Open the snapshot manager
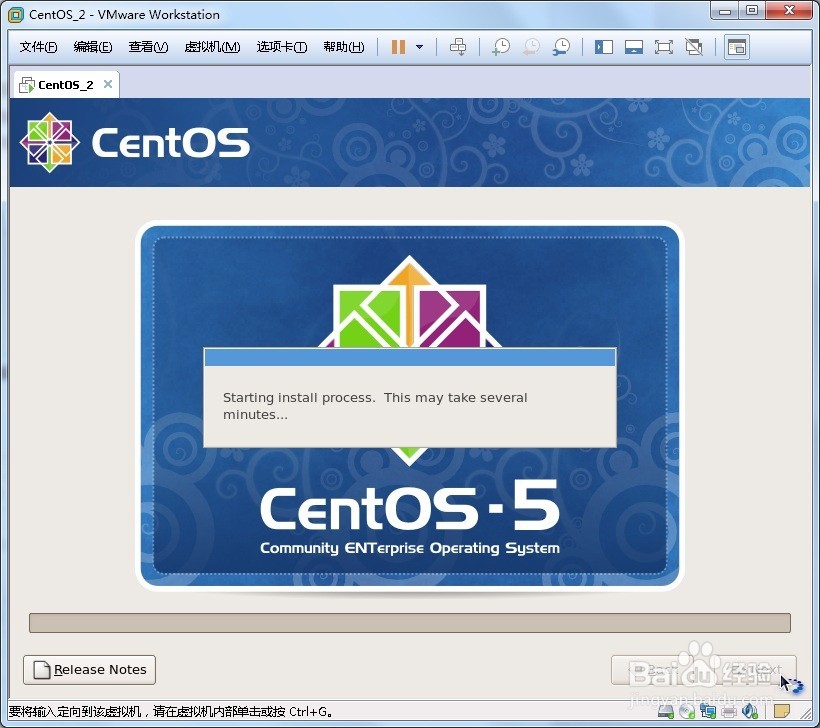 click(x=561, y=47)
